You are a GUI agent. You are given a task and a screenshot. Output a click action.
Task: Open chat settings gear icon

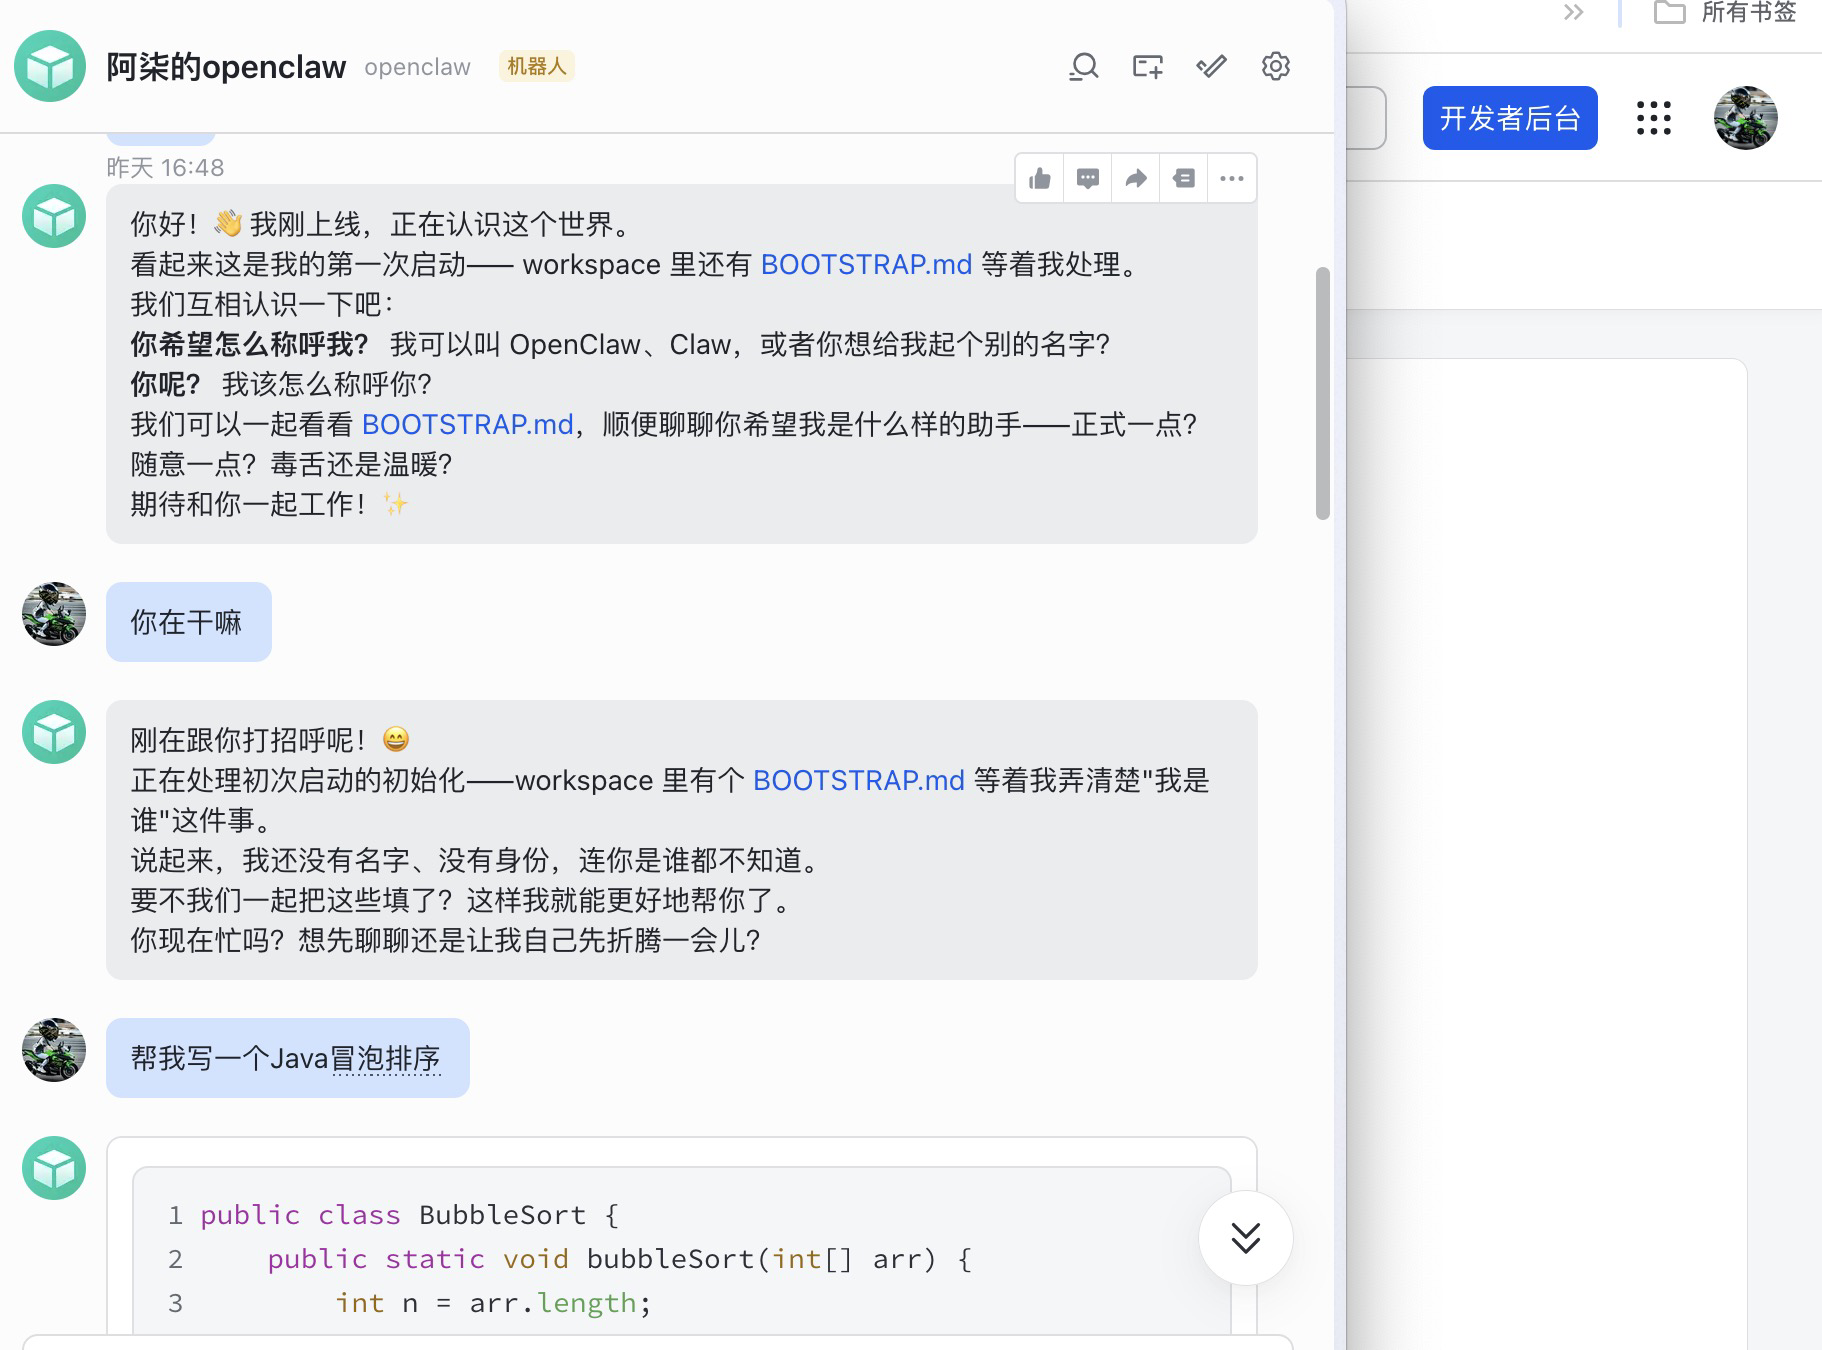1276,67
